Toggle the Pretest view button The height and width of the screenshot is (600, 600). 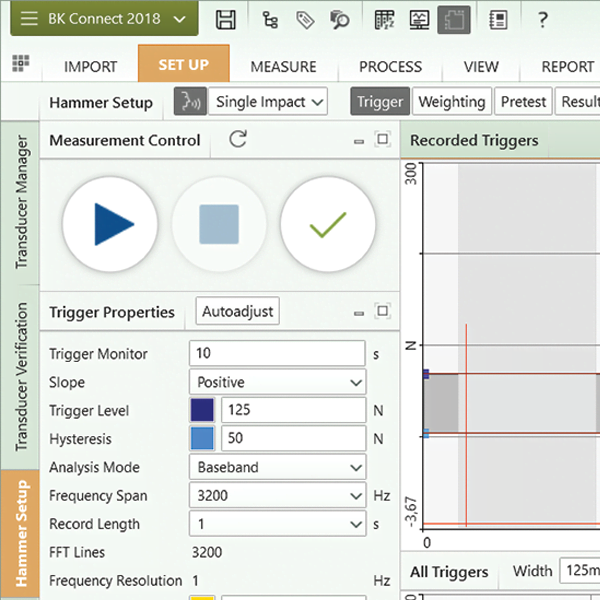click(523, 101)
